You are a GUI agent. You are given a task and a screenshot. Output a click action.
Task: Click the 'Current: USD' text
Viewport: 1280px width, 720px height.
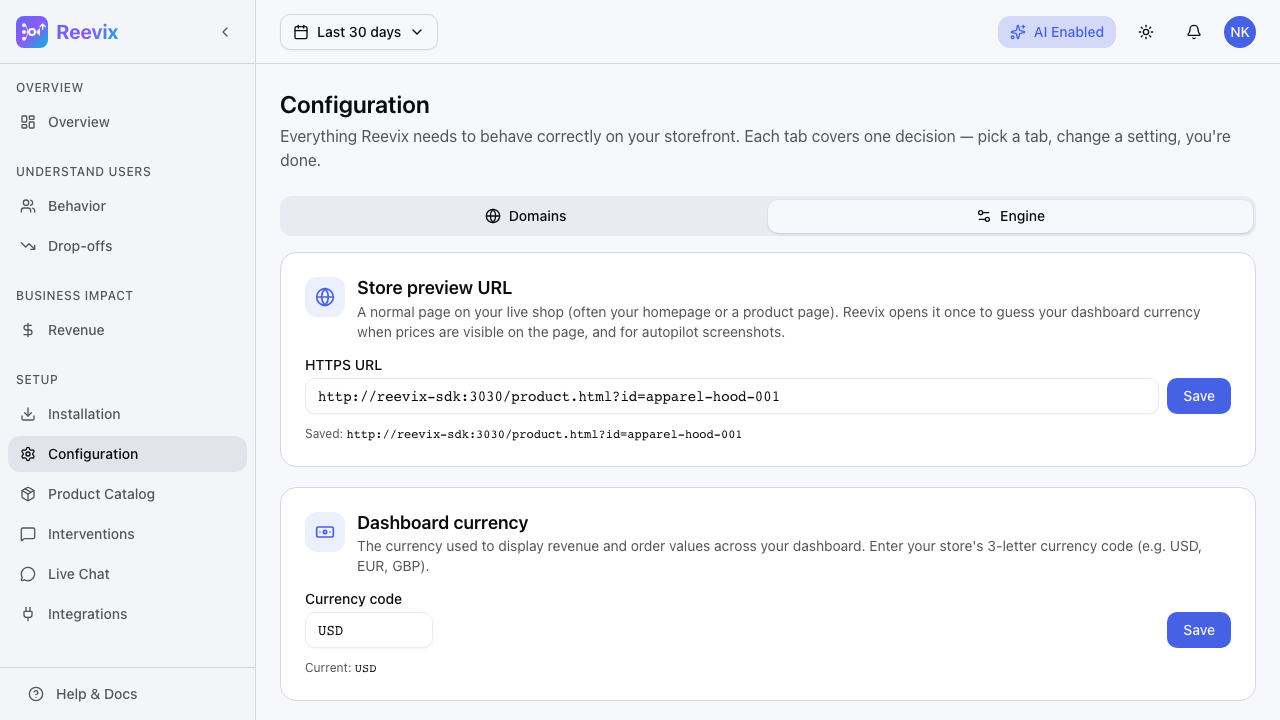click(x=341, y=668)
